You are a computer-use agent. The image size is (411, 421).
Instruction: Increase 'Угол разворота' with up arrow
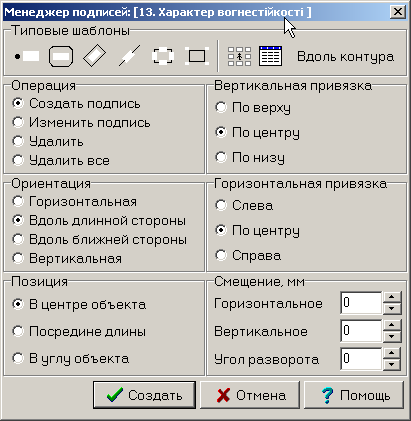pyautogui.click(x=392, y=353)
